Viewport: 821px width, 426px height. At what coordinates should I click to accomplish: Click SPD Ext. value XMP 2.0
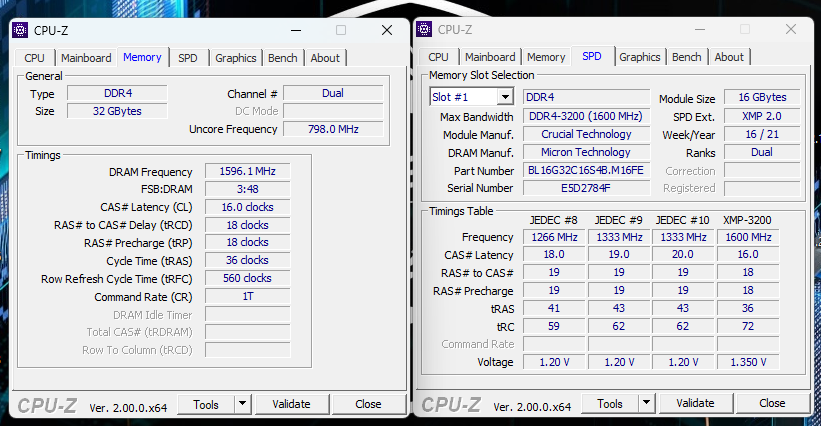(762, 116)
